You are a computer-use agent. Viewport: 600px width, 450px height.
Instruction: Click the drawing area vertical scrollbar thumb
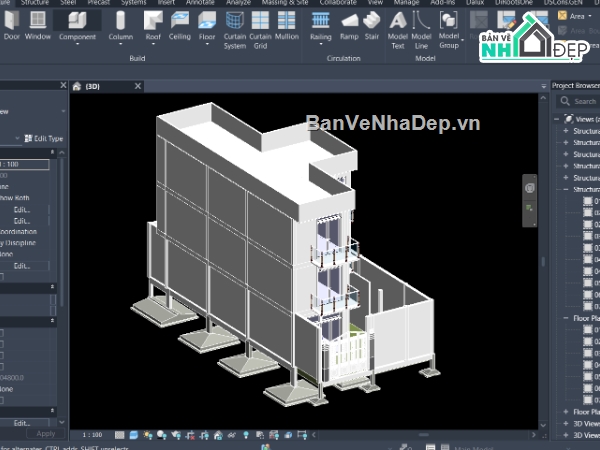(543, 262)
